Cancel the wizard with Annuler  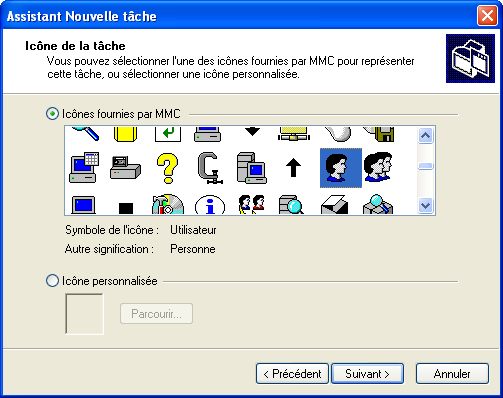(452, 374)
